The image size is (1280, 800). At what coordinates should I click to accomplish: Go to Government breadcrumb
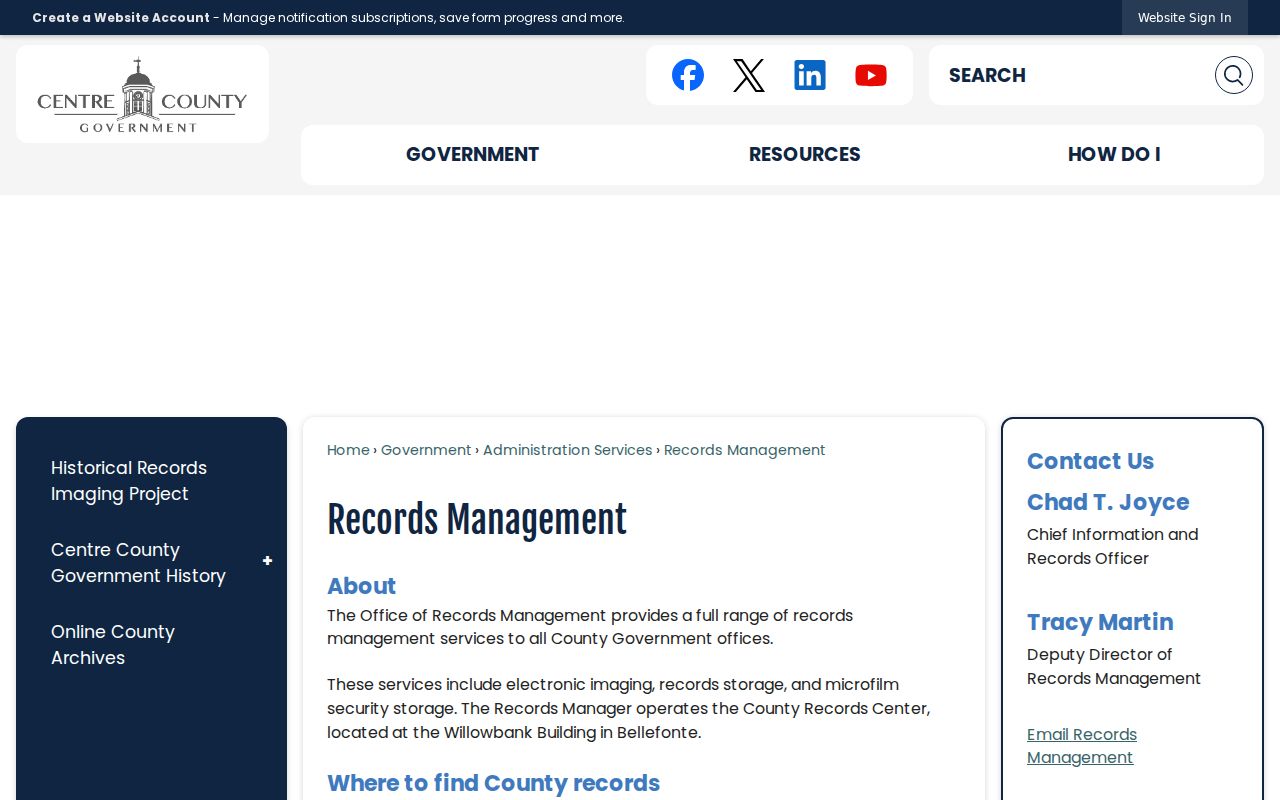pos(426,450)
